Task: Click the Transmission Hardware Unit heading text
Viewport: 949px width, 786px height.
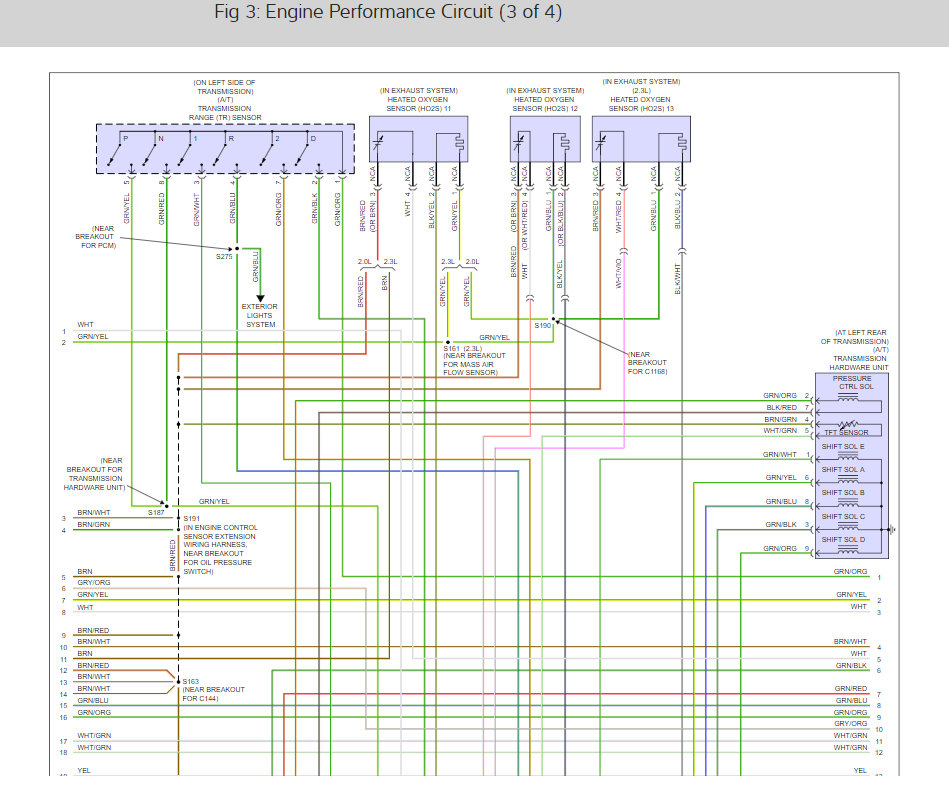Action: tap(858, 363)
